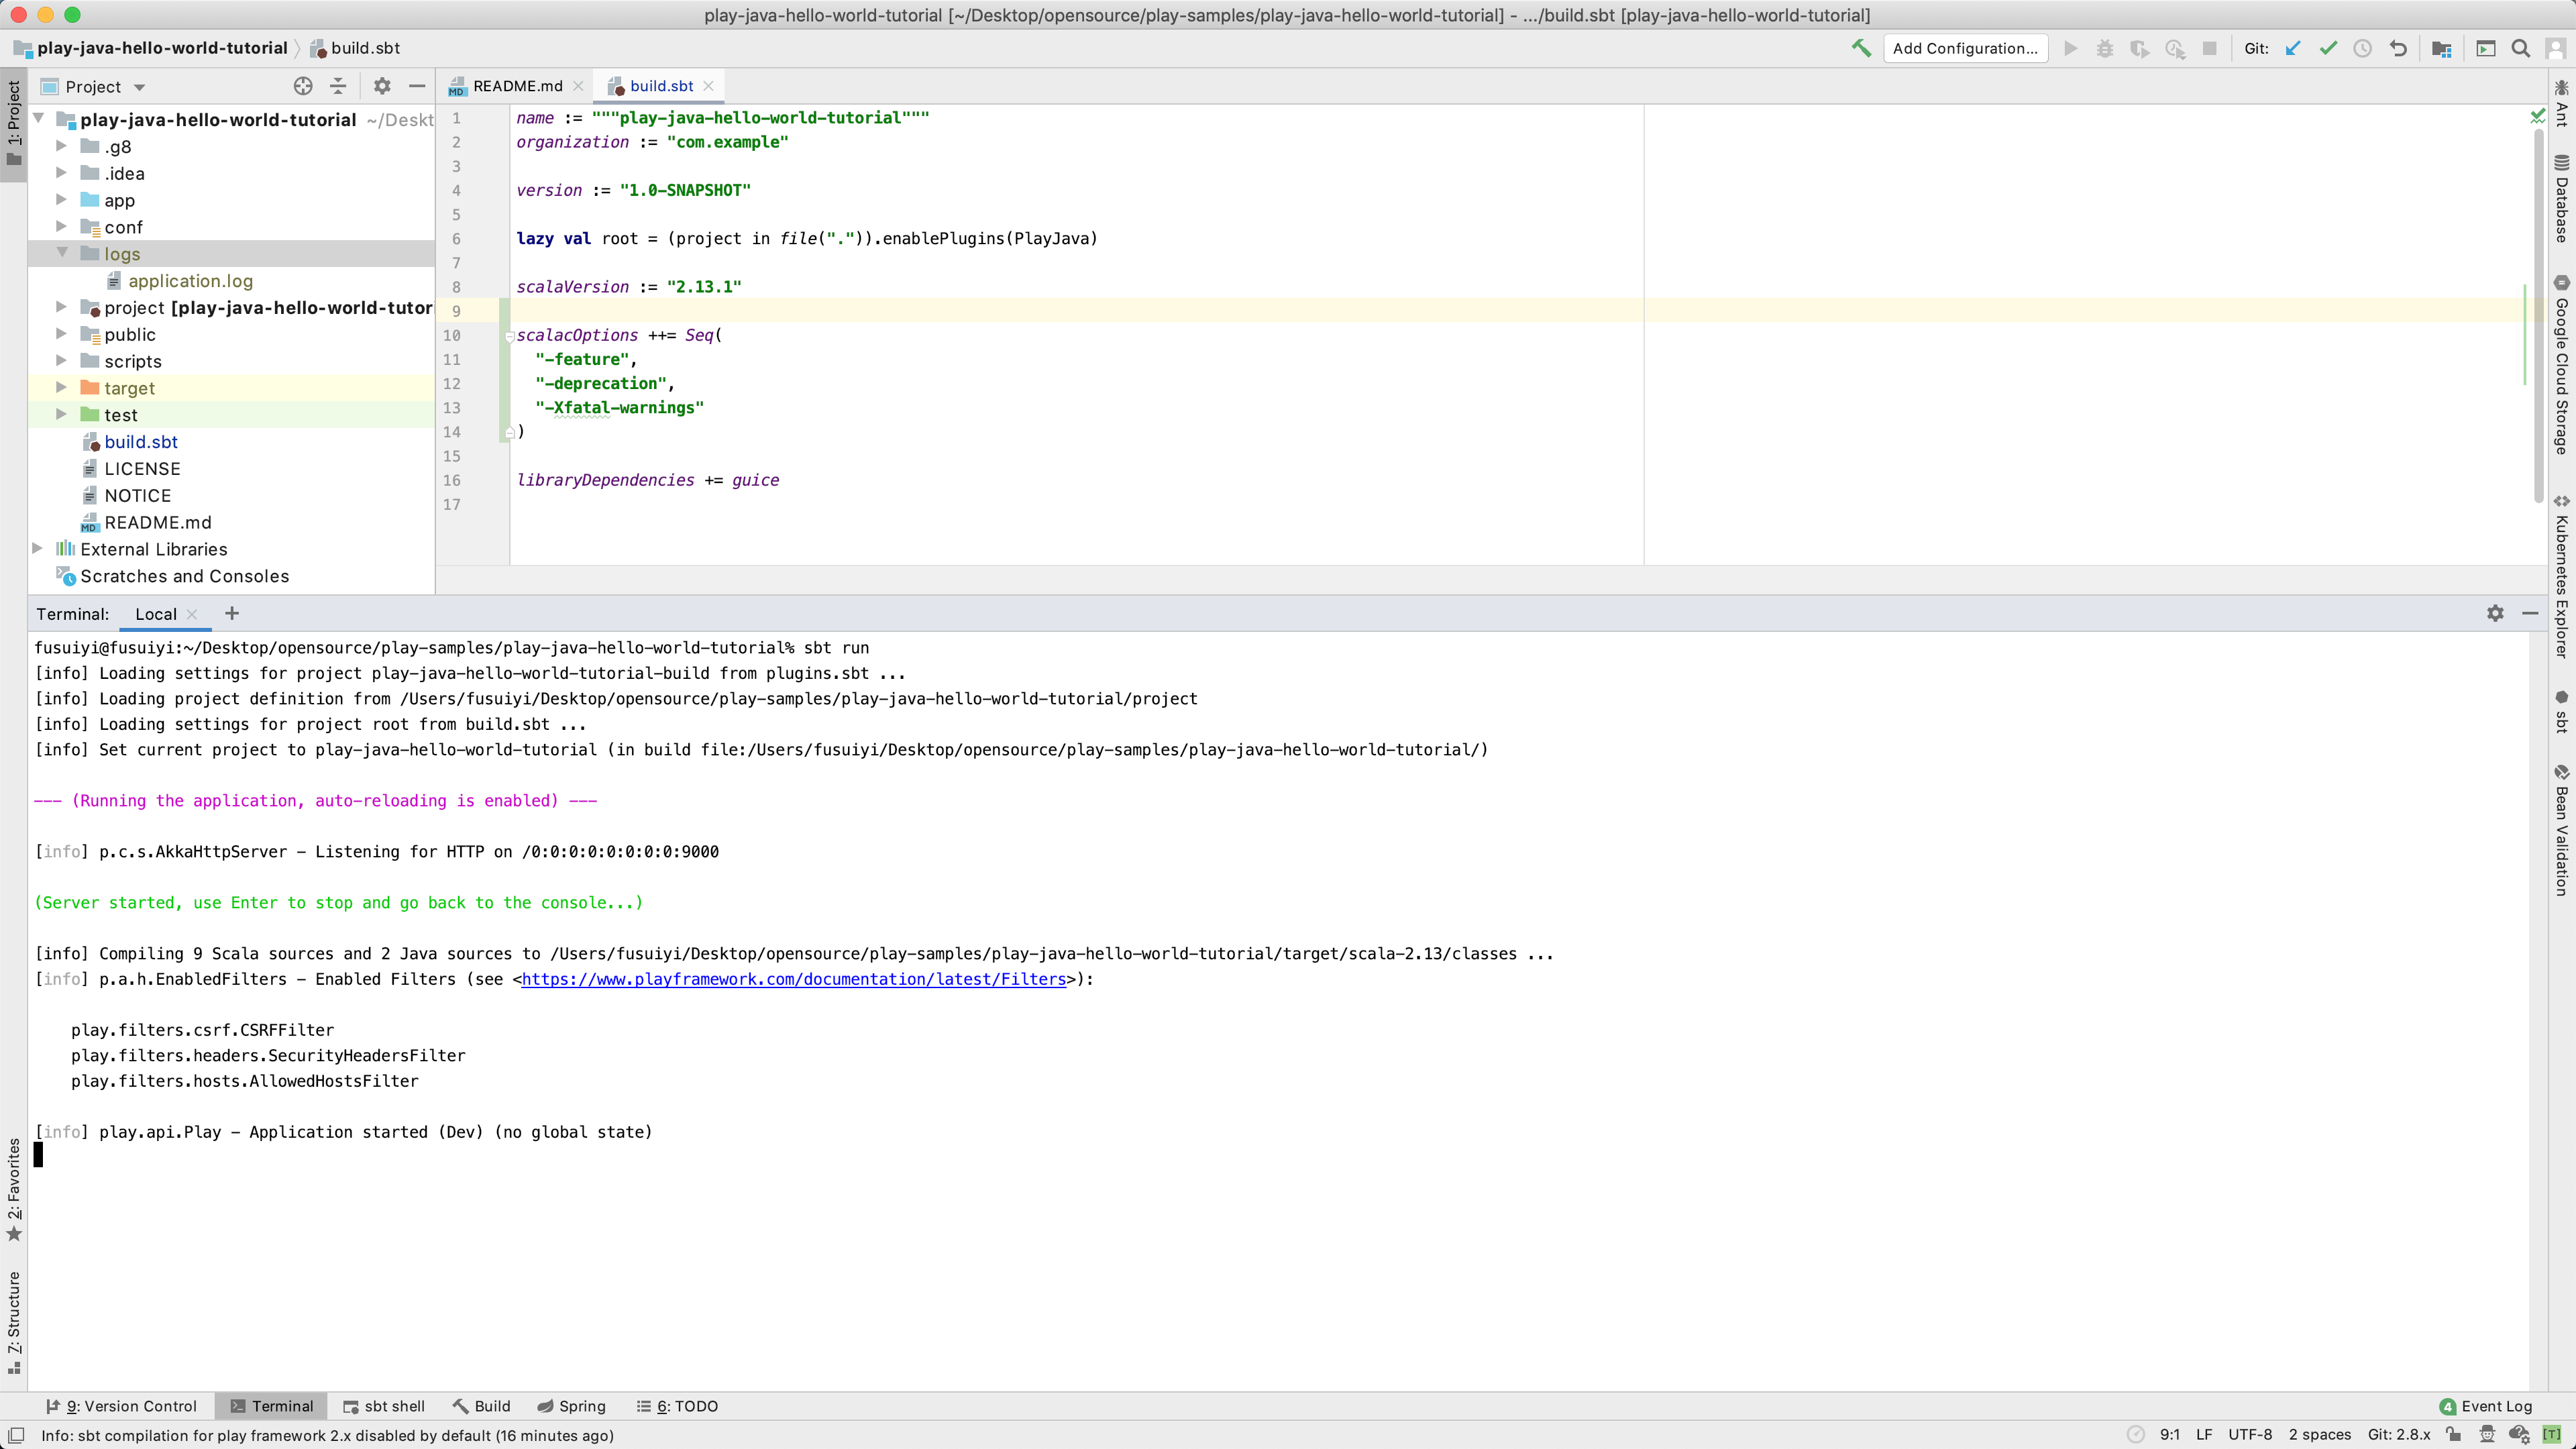Collapse the play-java-hello-world-tutorial root node

[39, 119]
